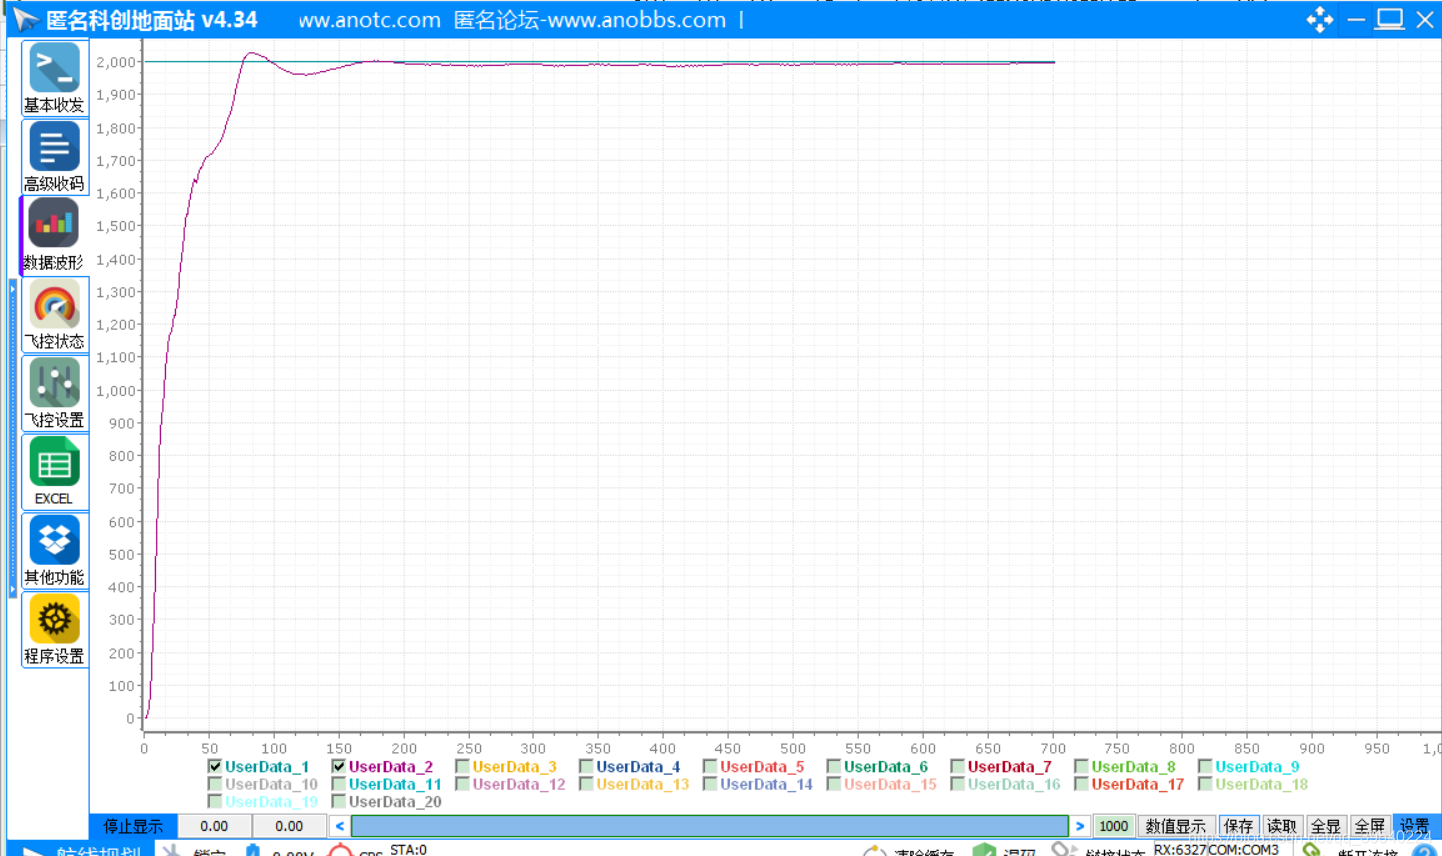Uncheck the UserData_1 channel
This screenshot has width=1442, height=856.
[215, 767]
